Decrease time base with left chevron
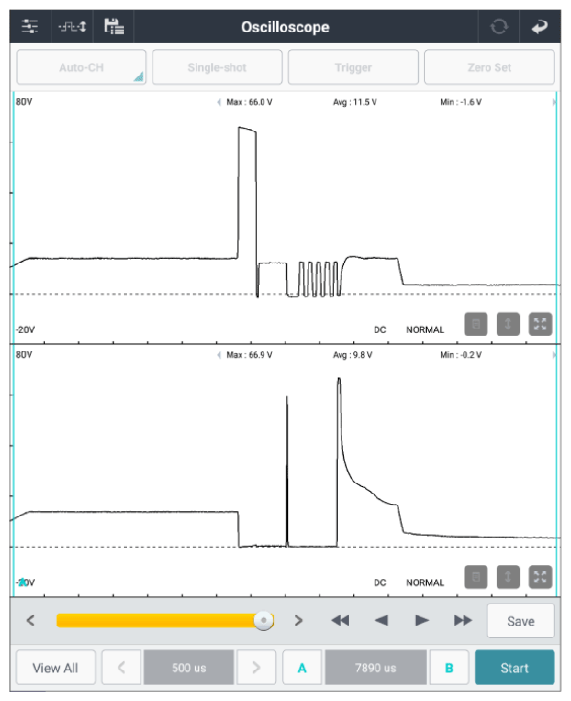The width and height of the screenshot is (571, 701). pos(121,667)
